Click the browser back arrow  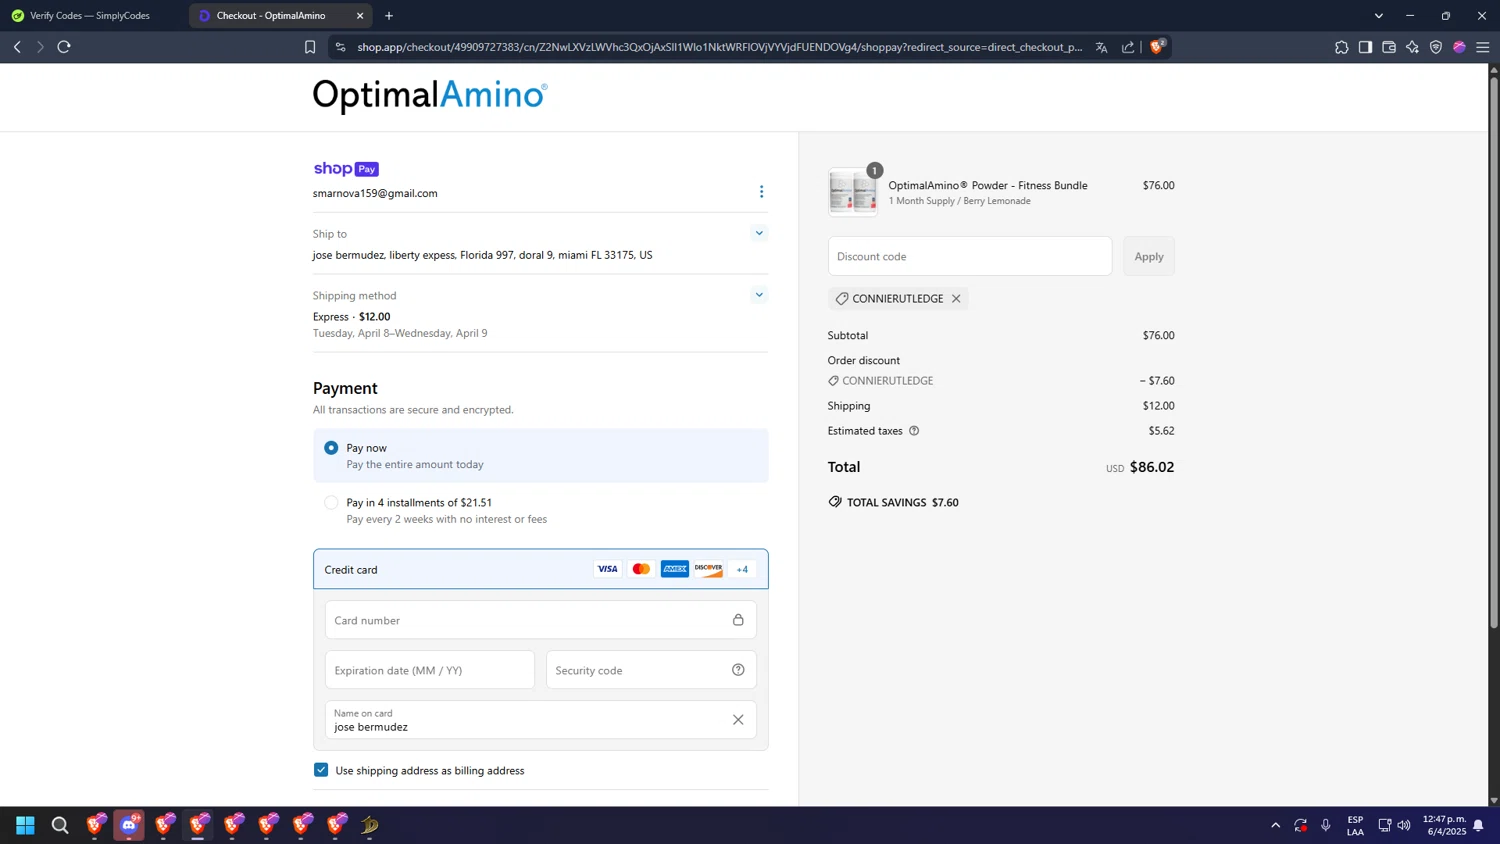click(17, 47)
